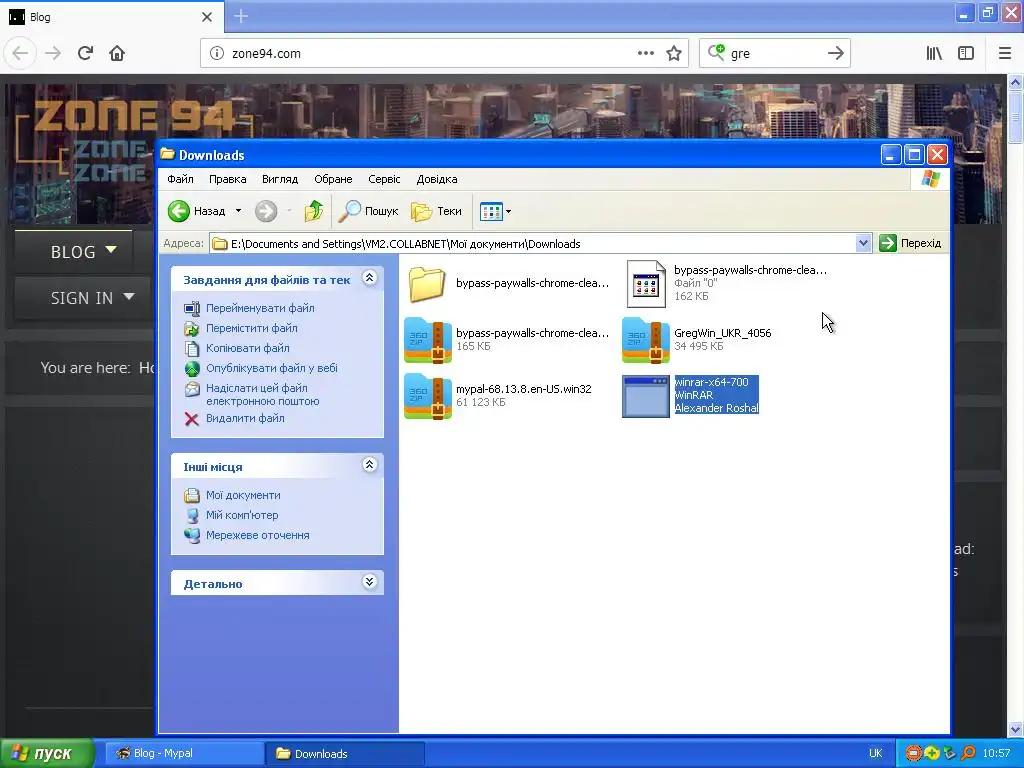The image size is (1024, 768).
Task: Click the search go arrow
Action: pyautogui.click(x=836, y=54)
